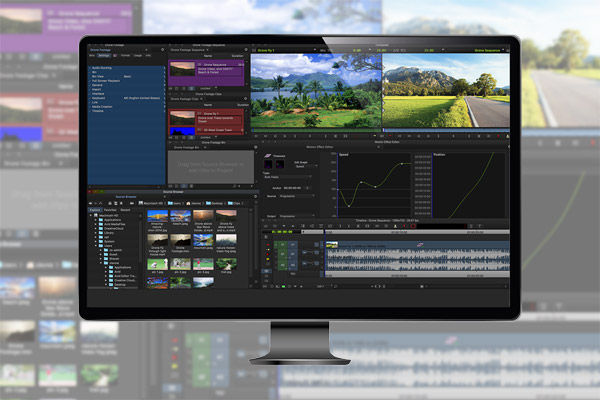Open the Source dropdown in Motion Effect Editor
The width and height of the screenshot is (600, 400).
coord(295,198)
